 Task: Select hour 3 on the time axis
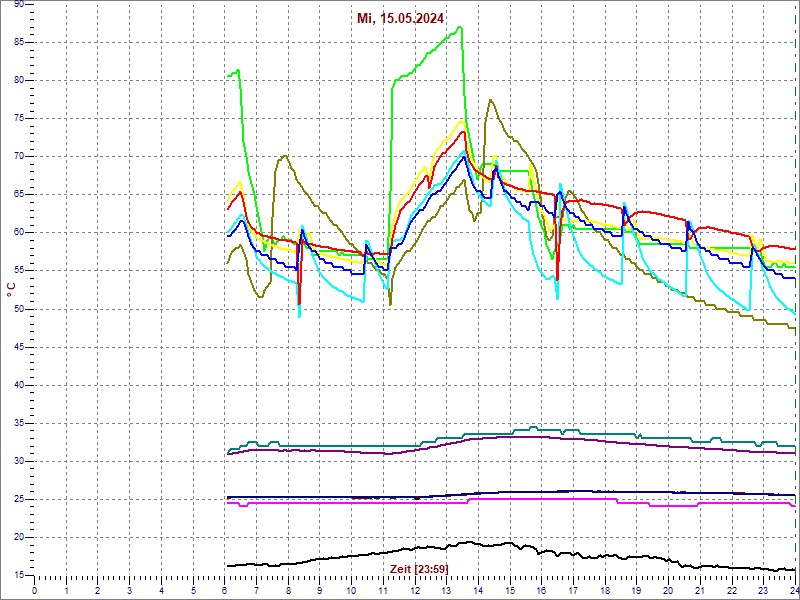130,590
